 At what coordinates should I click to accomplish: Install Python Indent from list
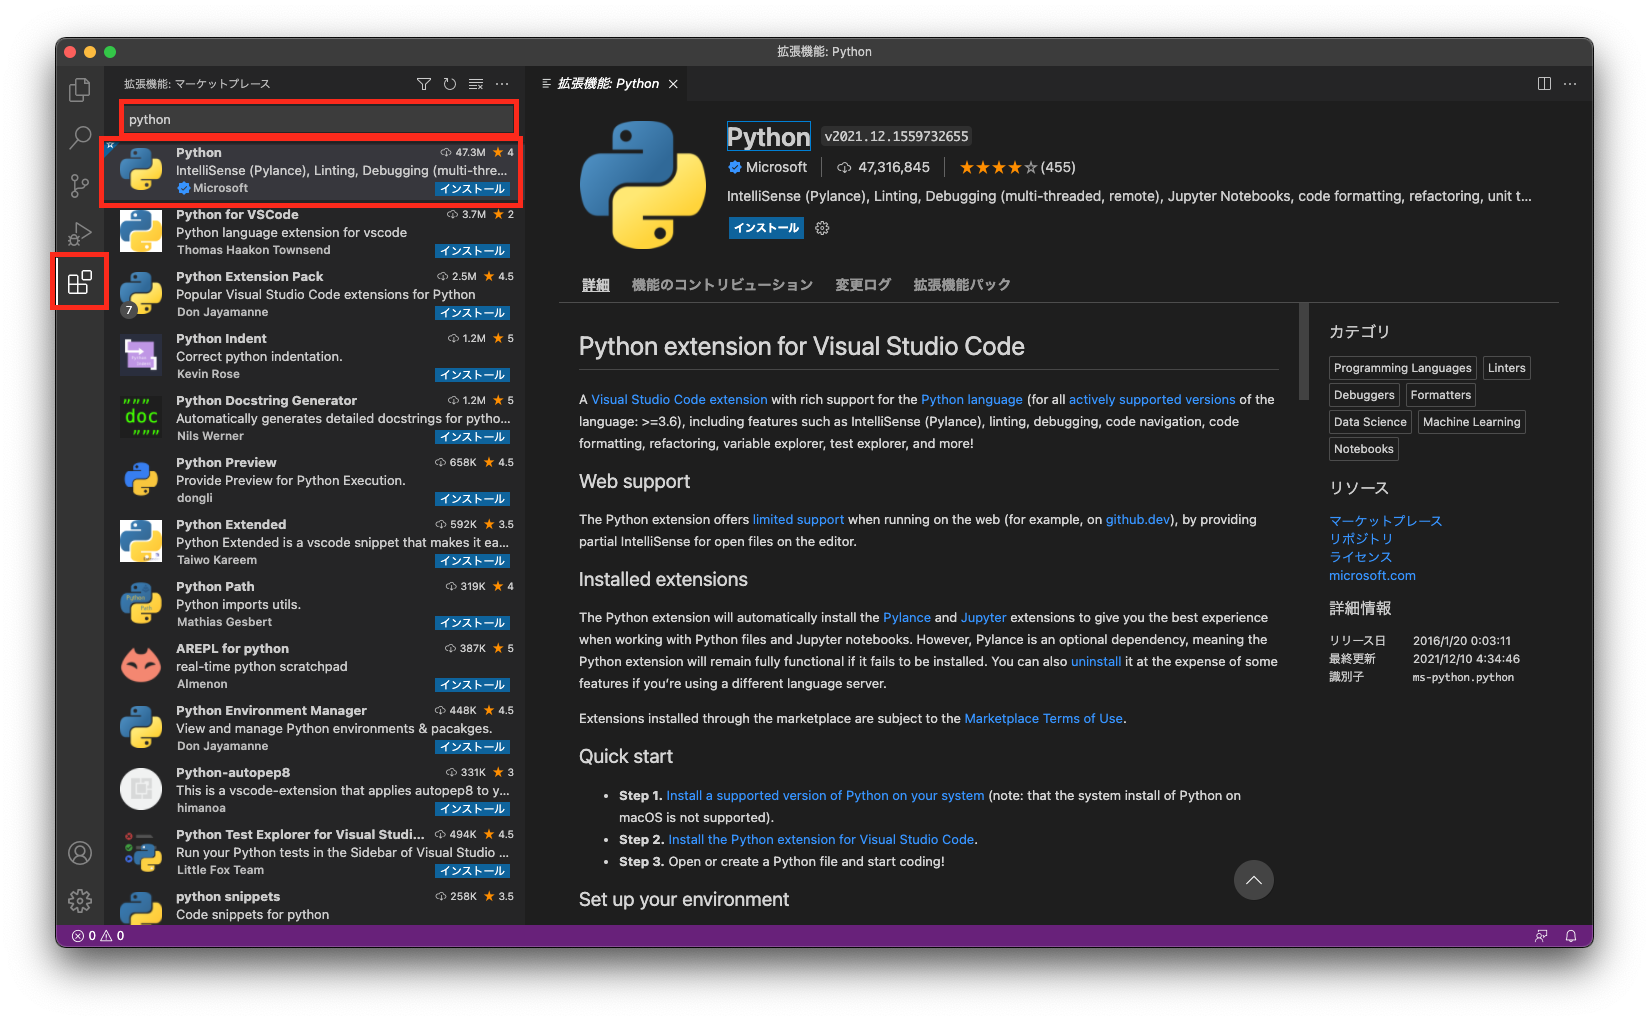(x=473, y=375)
